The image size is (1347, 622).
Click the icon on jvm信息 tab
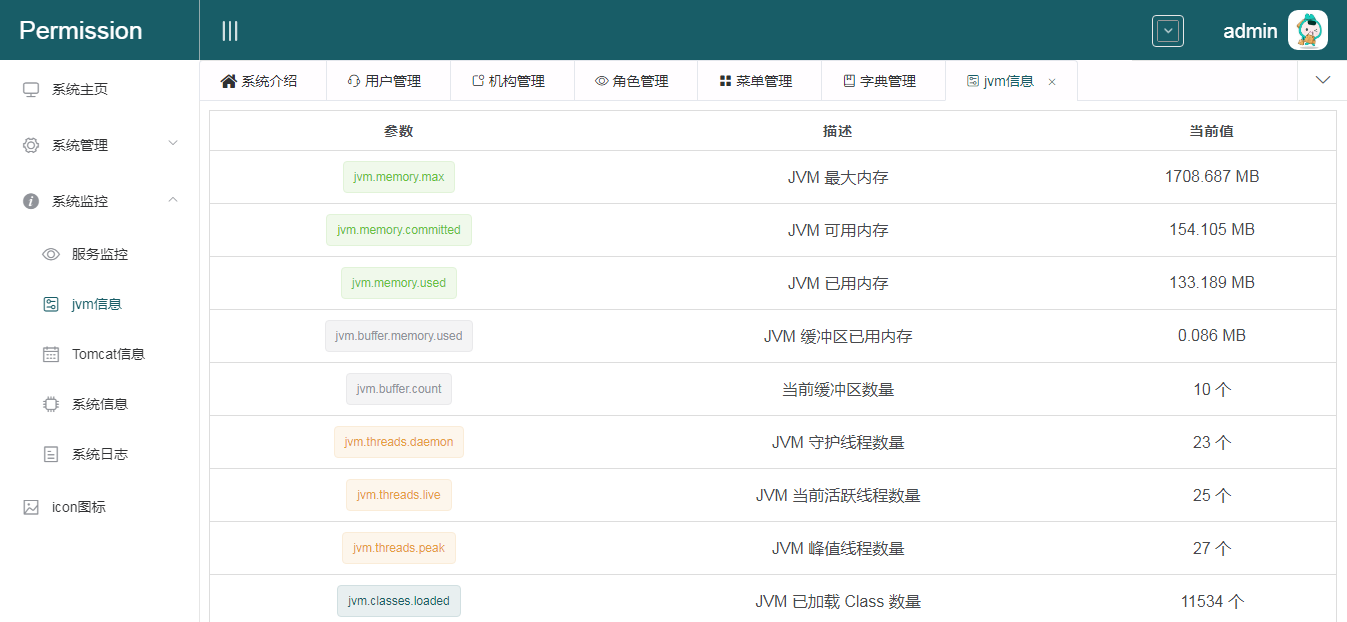973,81
